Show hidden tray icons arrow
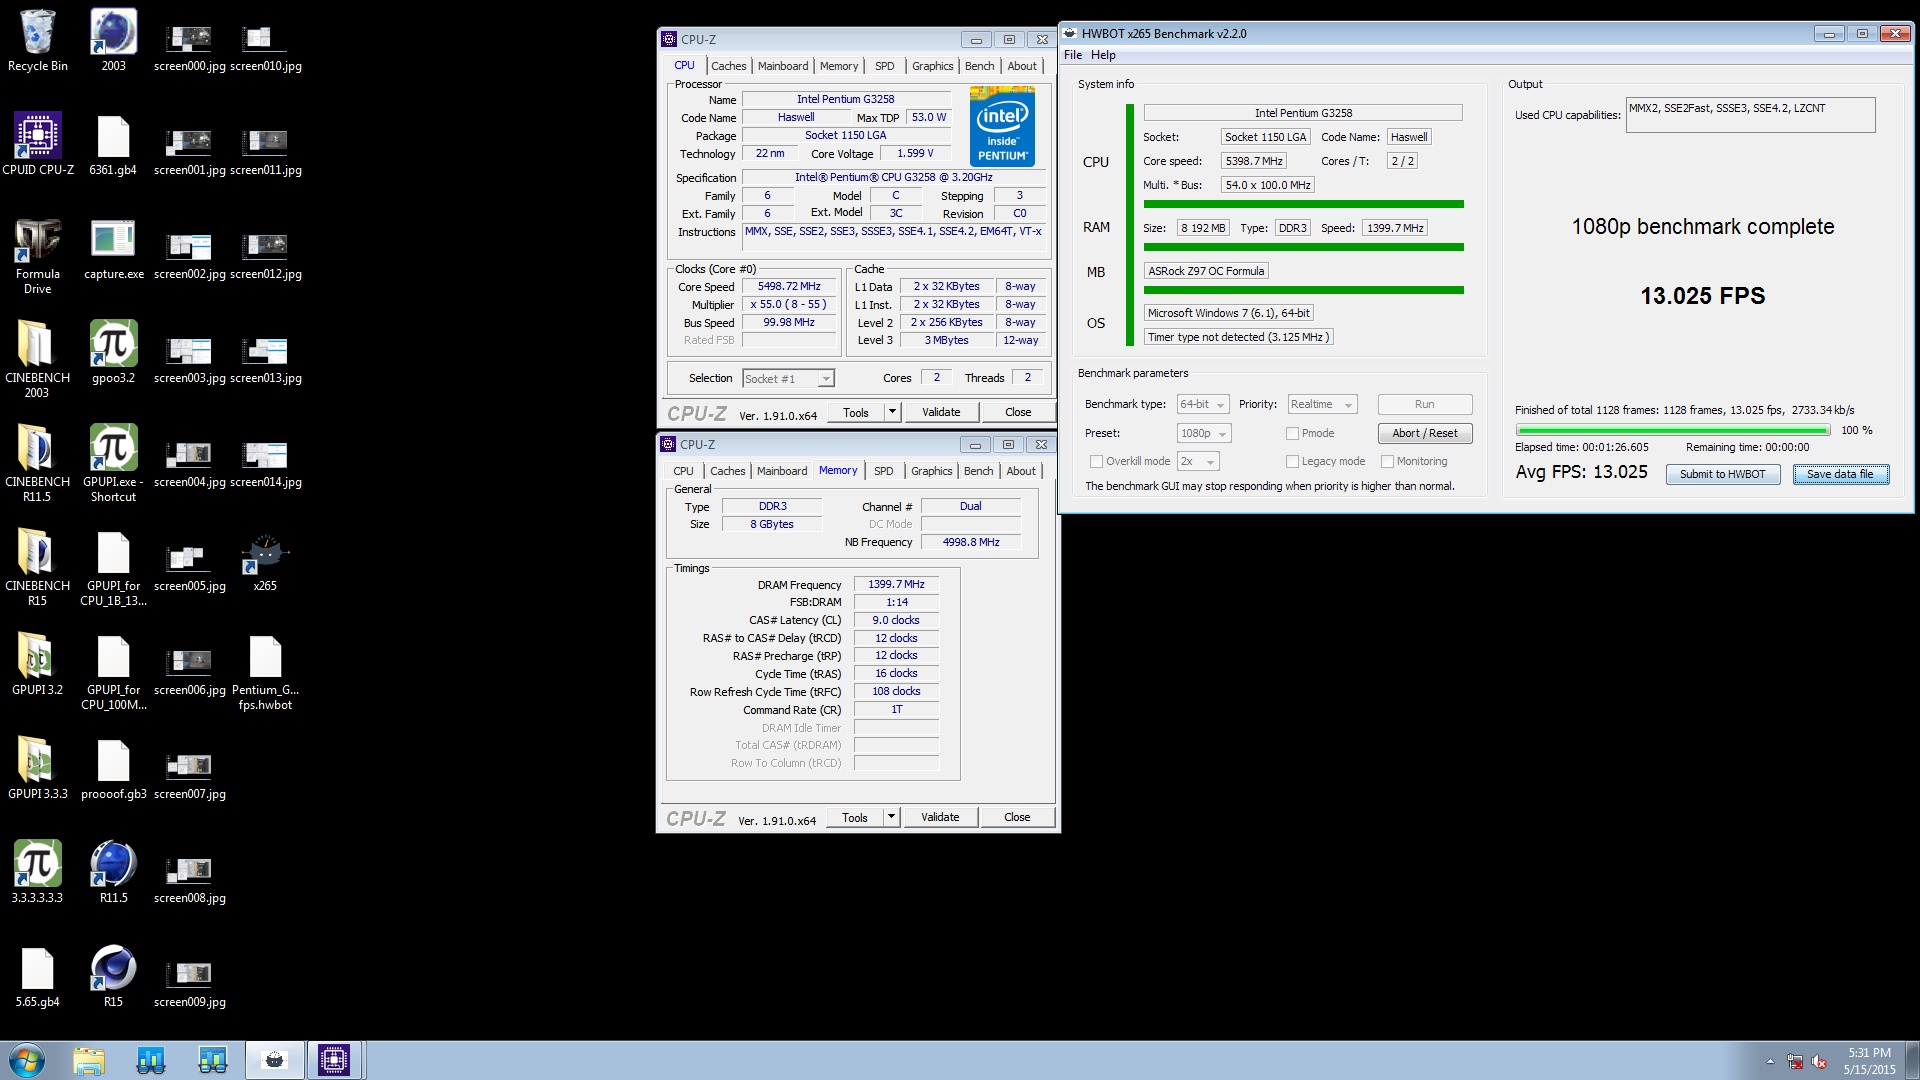 pos(1770,1061)
